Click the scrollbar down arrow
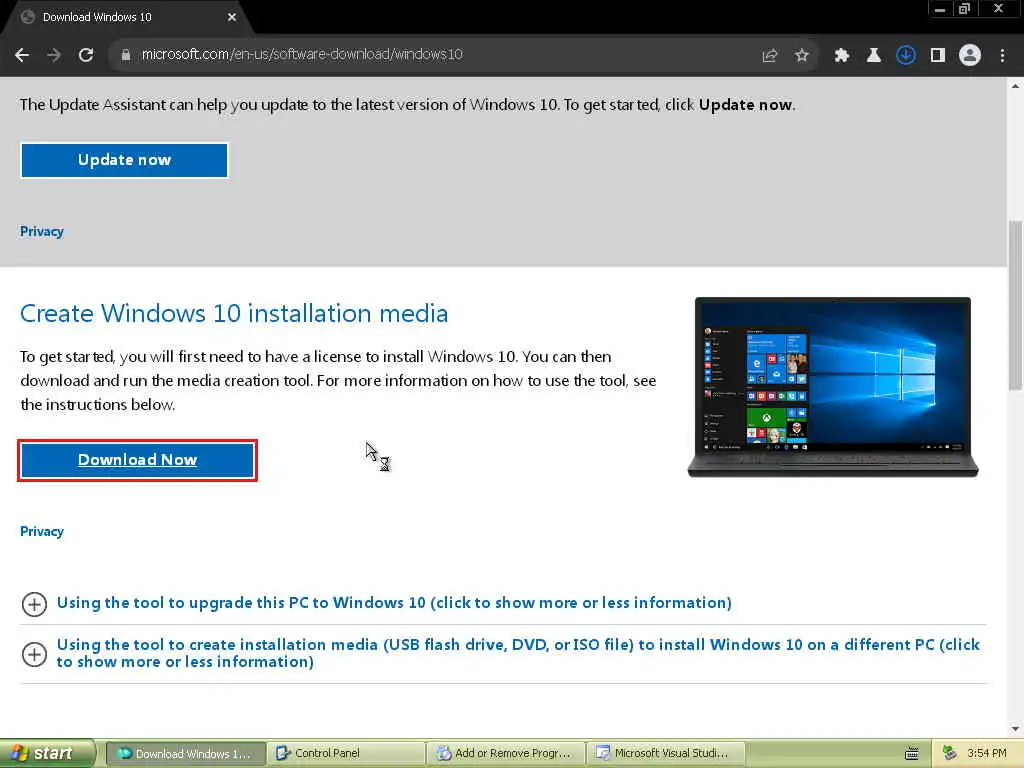 click(1015, 729)
